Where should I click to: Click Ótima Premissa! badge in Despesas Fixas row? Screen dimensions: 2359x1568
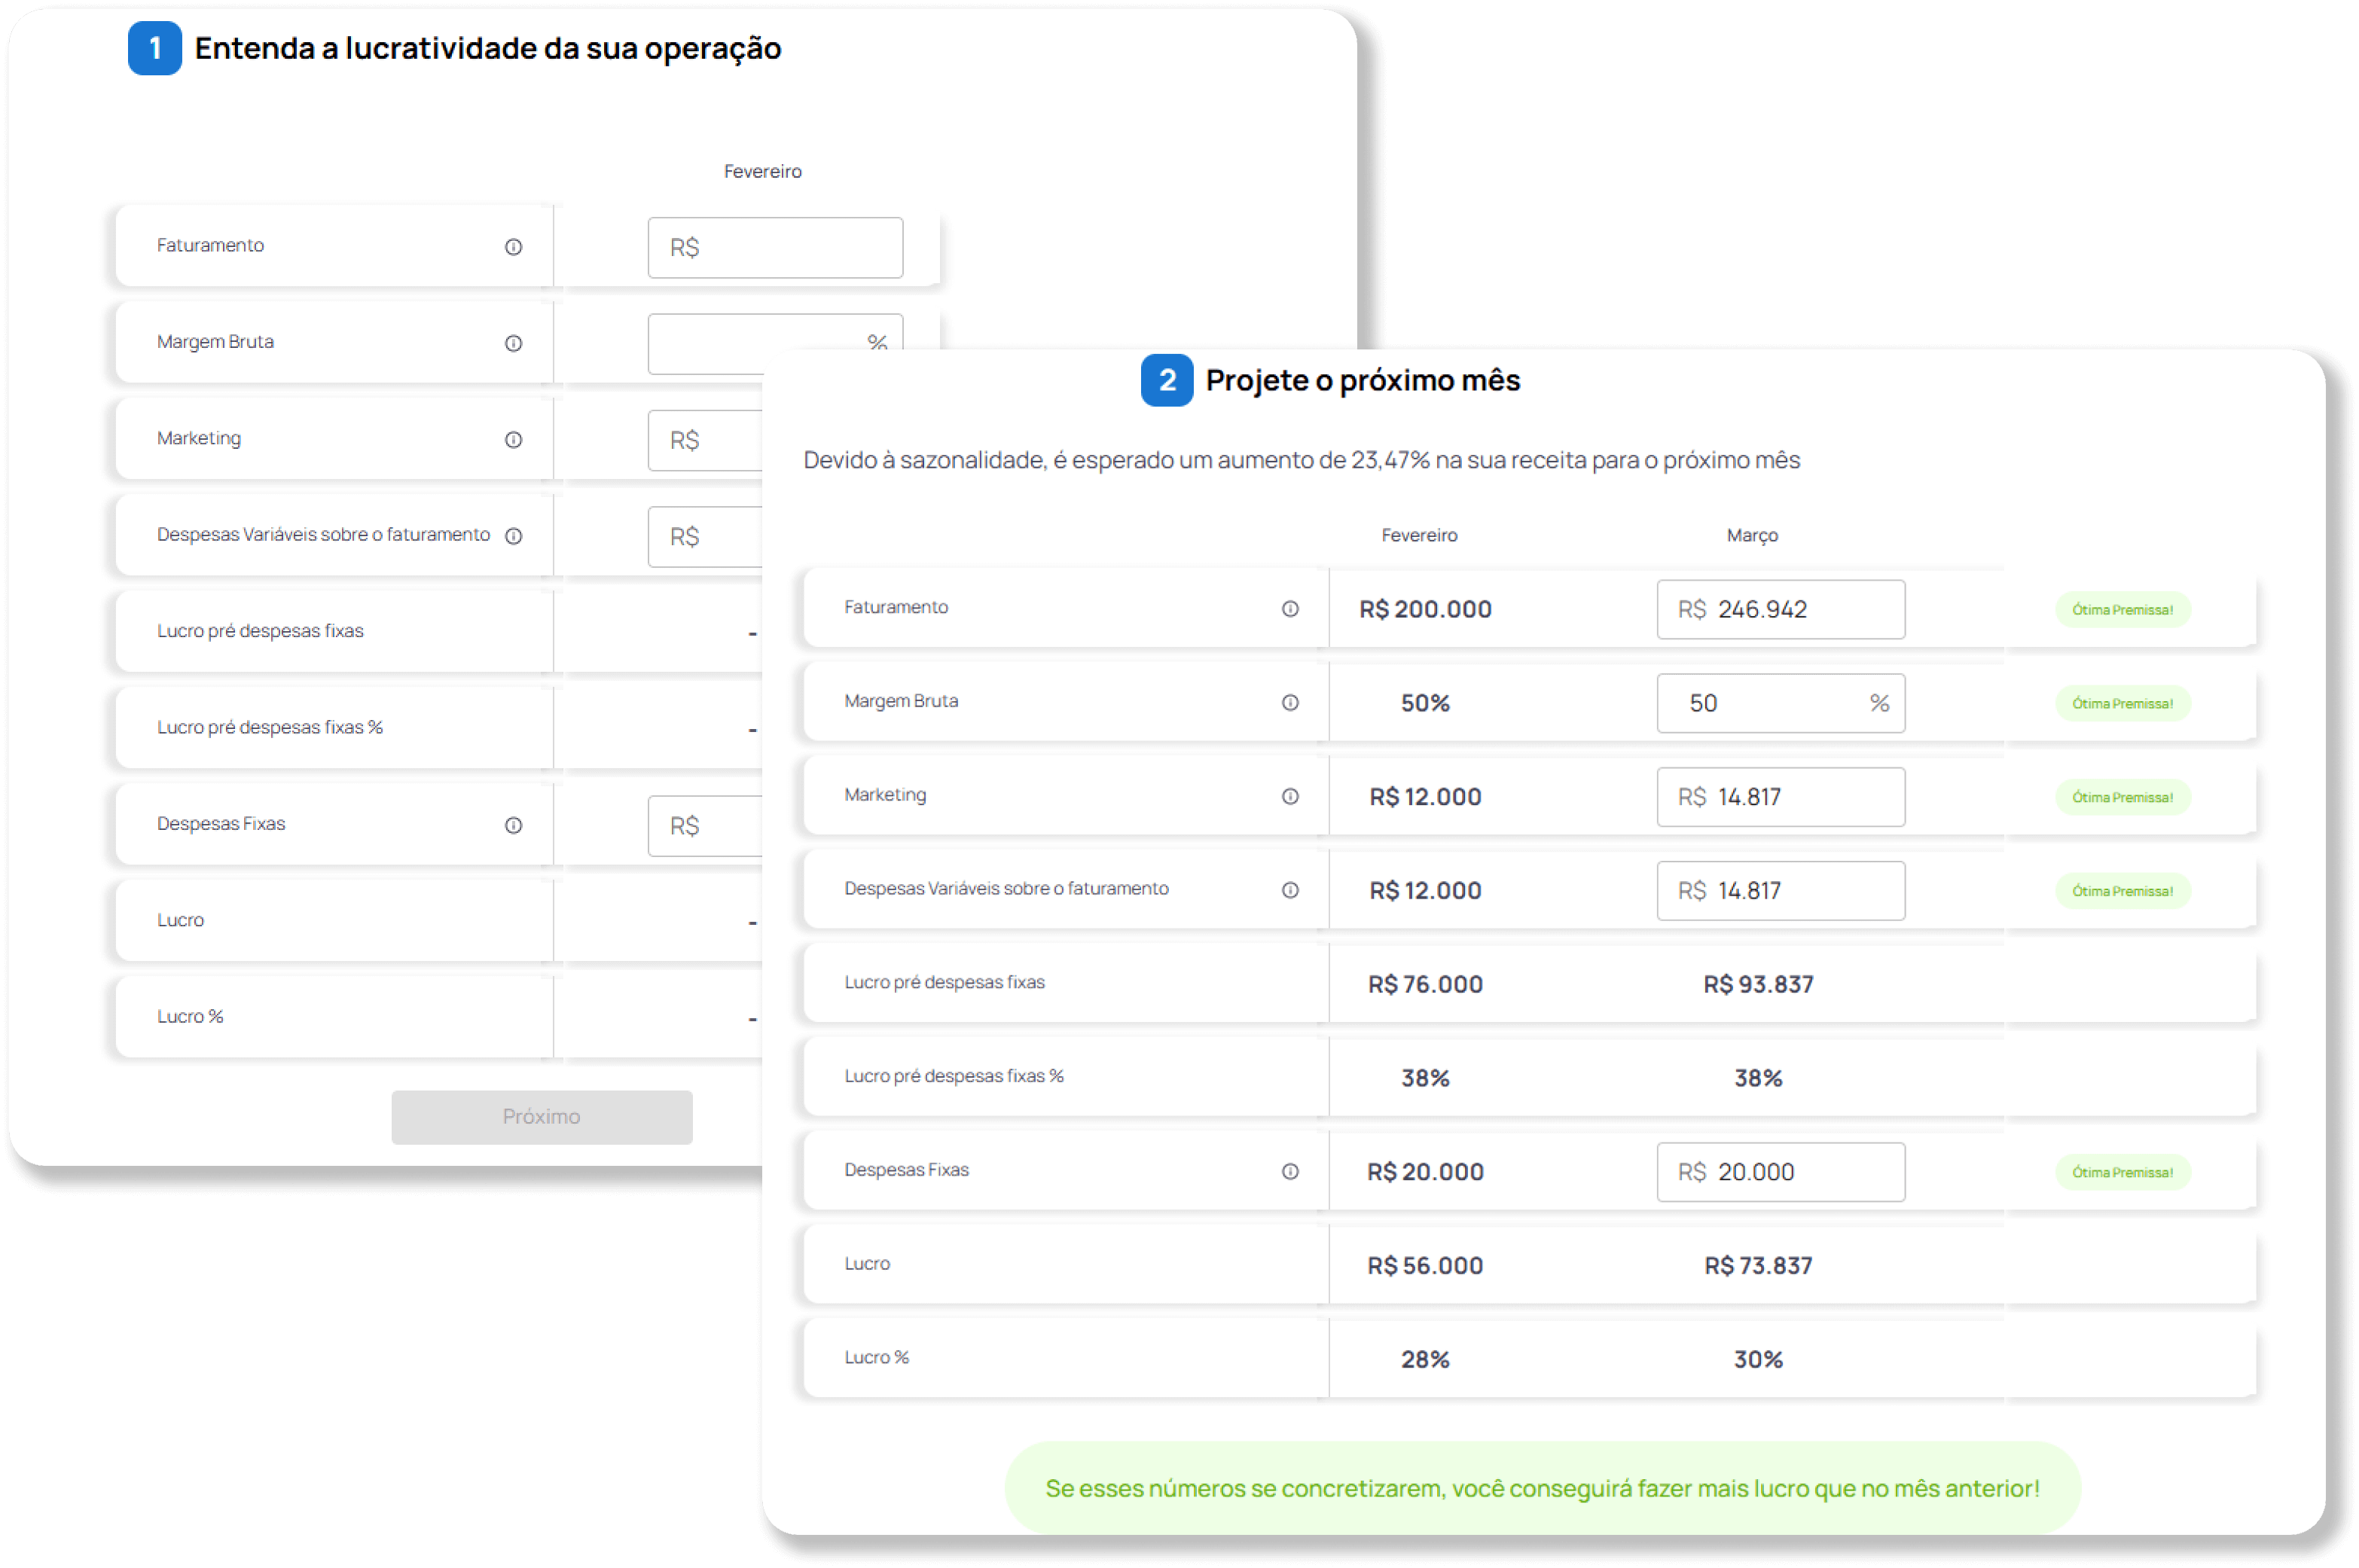(2122, 1173)
